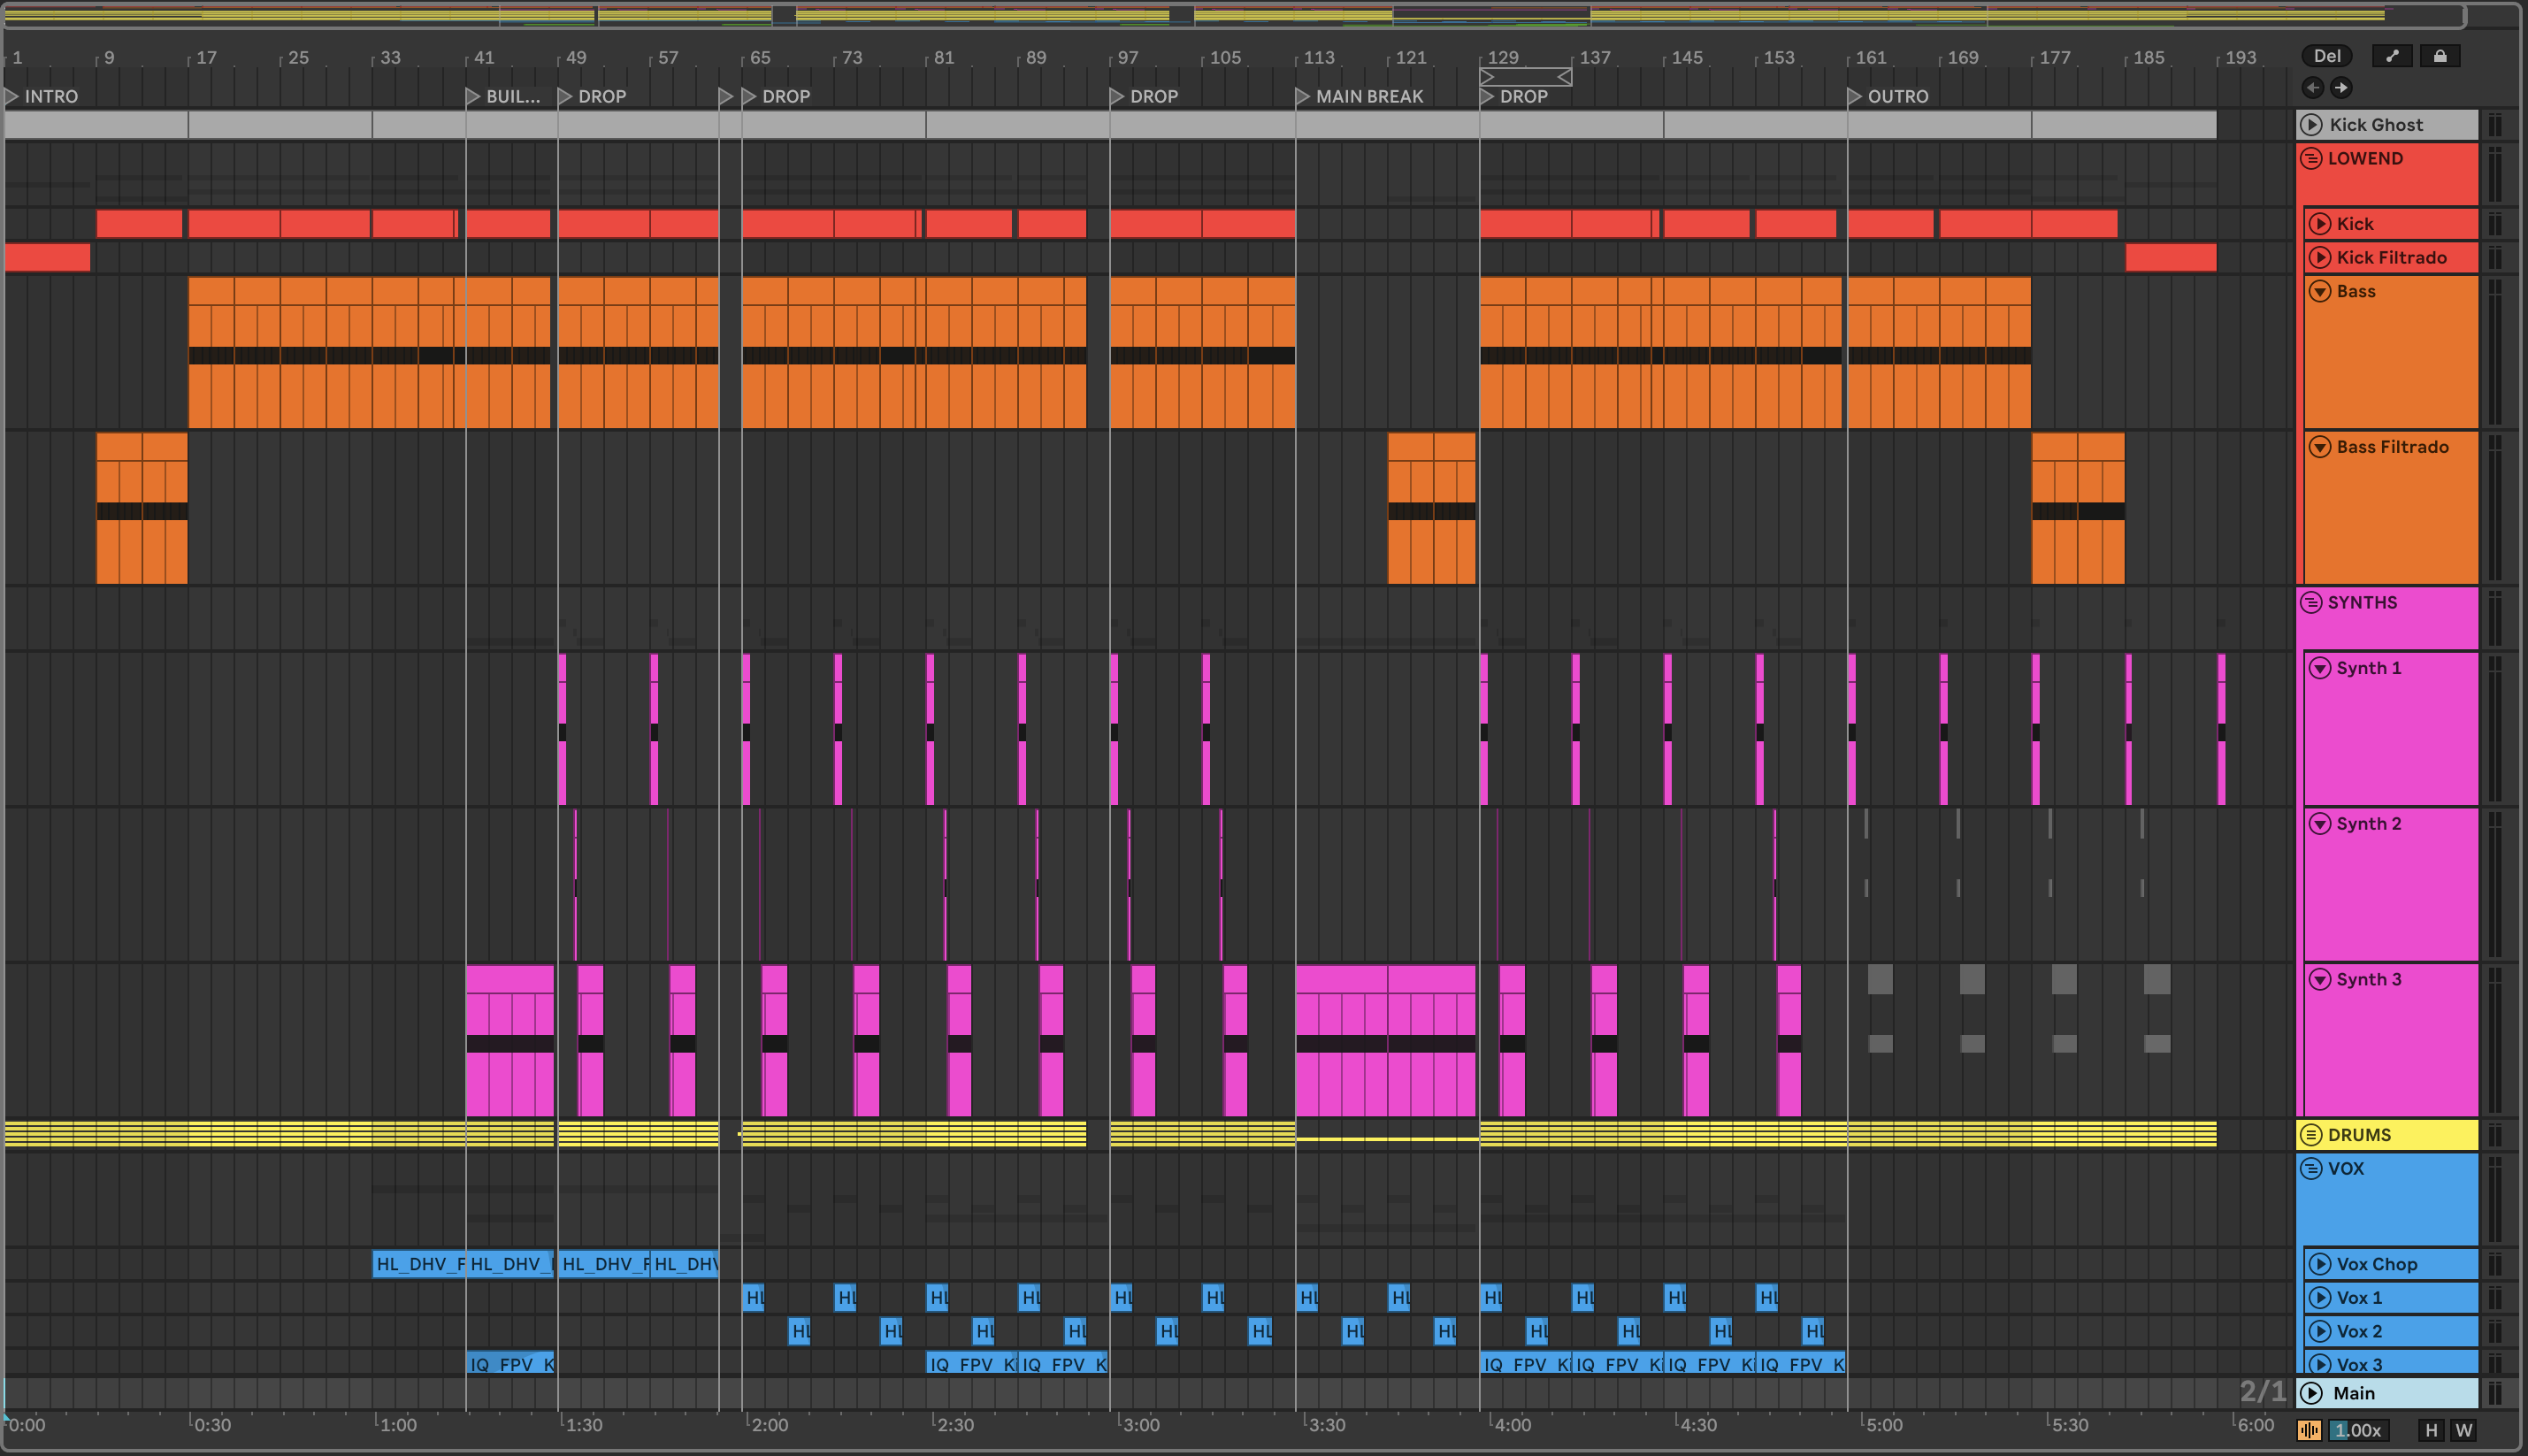This screenshot has width=2528, height=1456.
Task: Fold the Bass Filtrado track
Action: pyautogui.click(x=2320, y=447)
